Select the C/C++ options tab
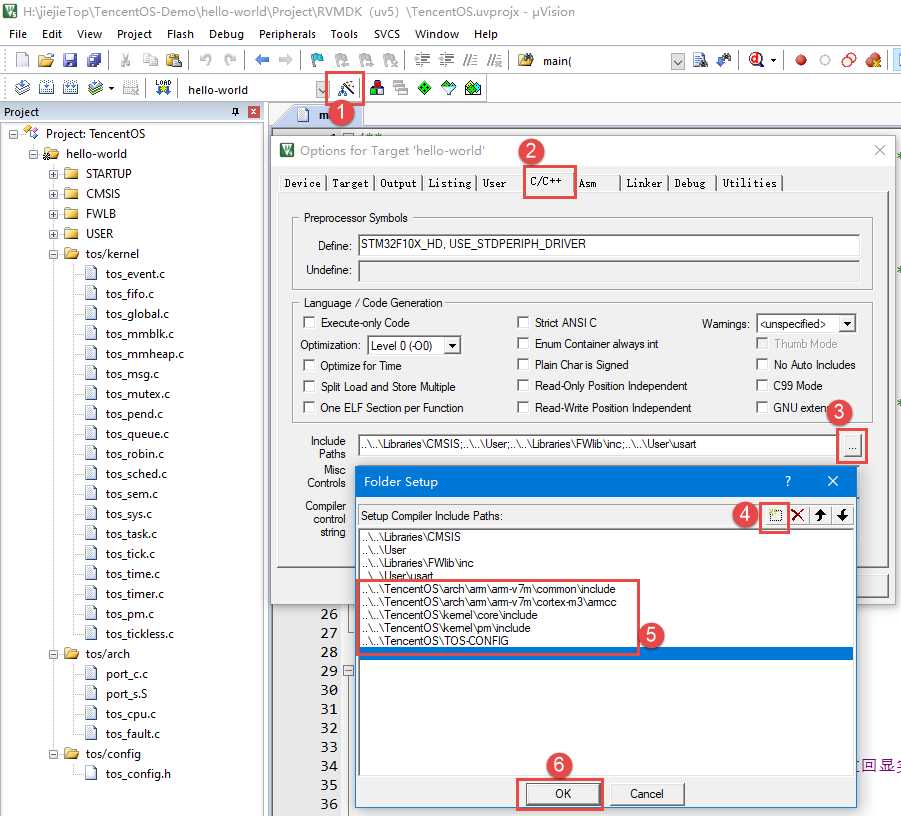This screenshot has height=816, width=901. click(x=546, y=181)
